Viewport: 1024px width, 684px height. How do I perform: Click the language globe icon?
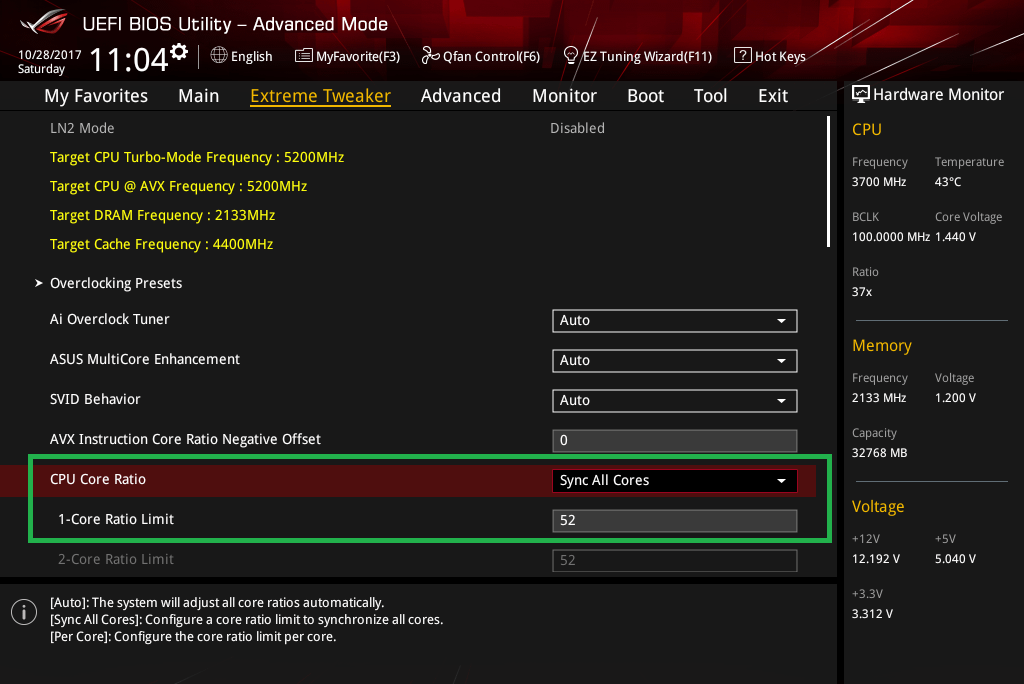tap(219, 56)
